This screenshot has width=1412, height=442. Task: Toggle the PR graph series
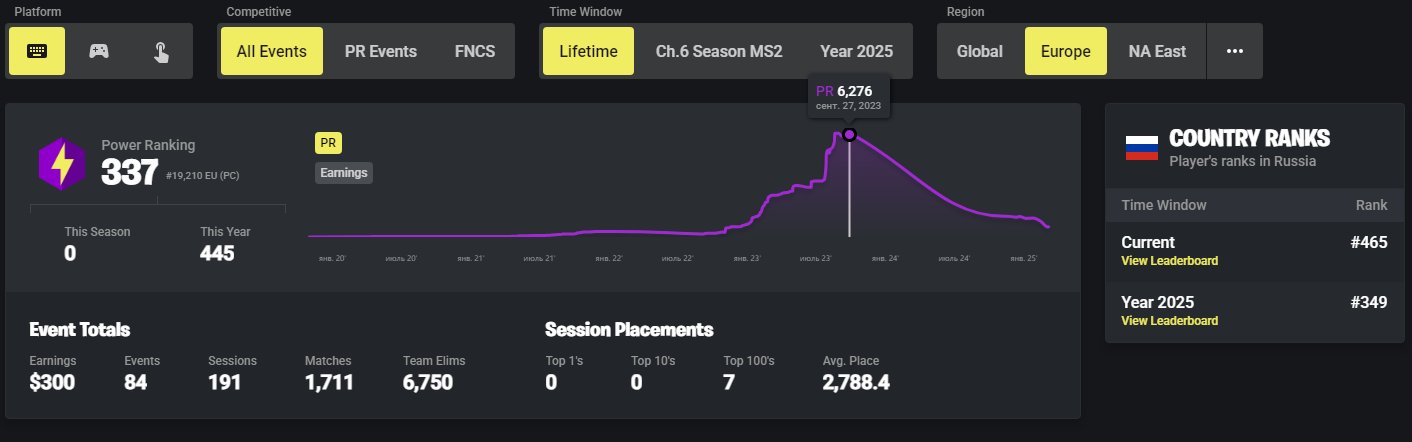click(x=328, y=143)
